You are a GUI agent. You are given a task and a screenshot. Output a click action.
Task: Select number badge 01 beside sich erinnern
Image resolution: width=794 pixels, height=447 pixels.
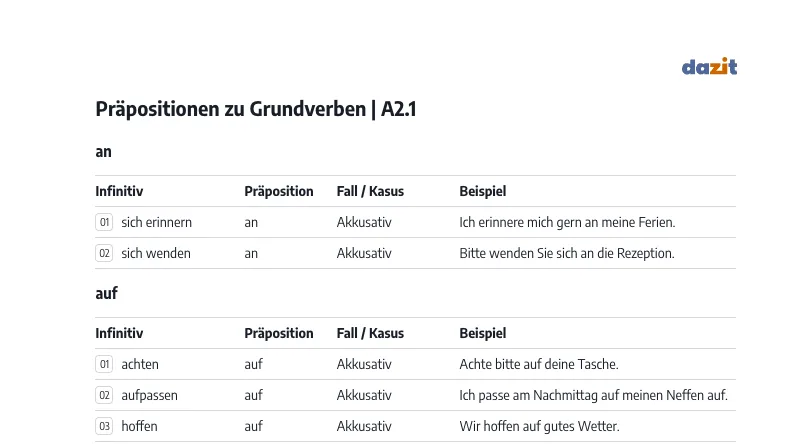tap(104, 222)
